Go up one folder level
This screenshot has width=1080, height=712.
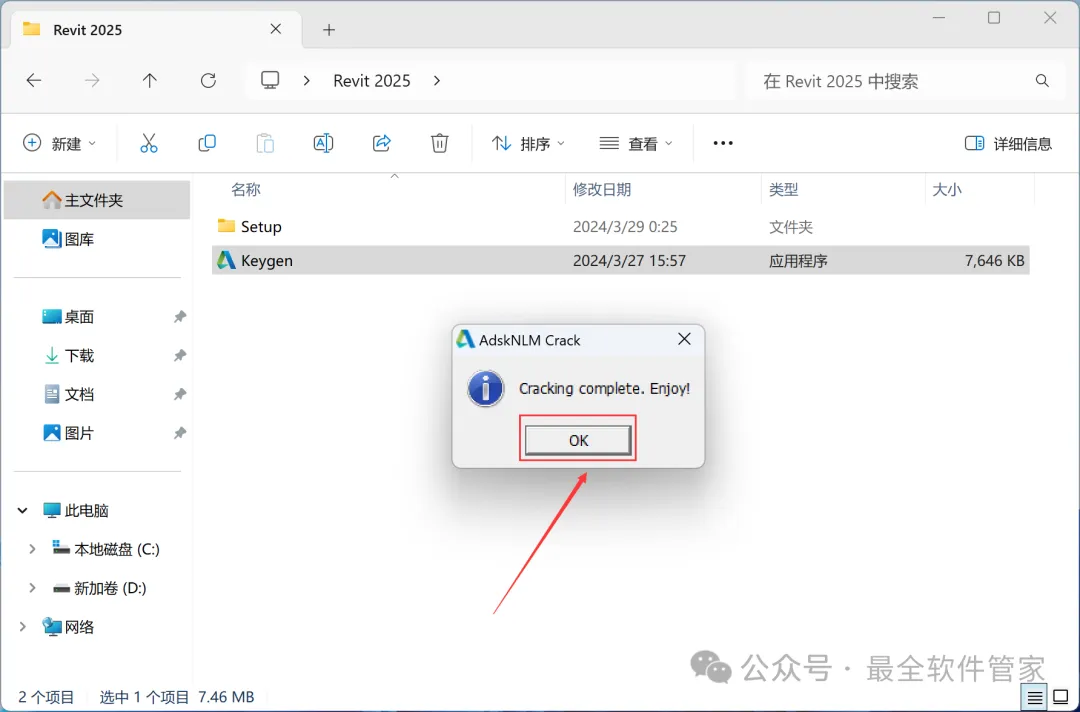149,81
